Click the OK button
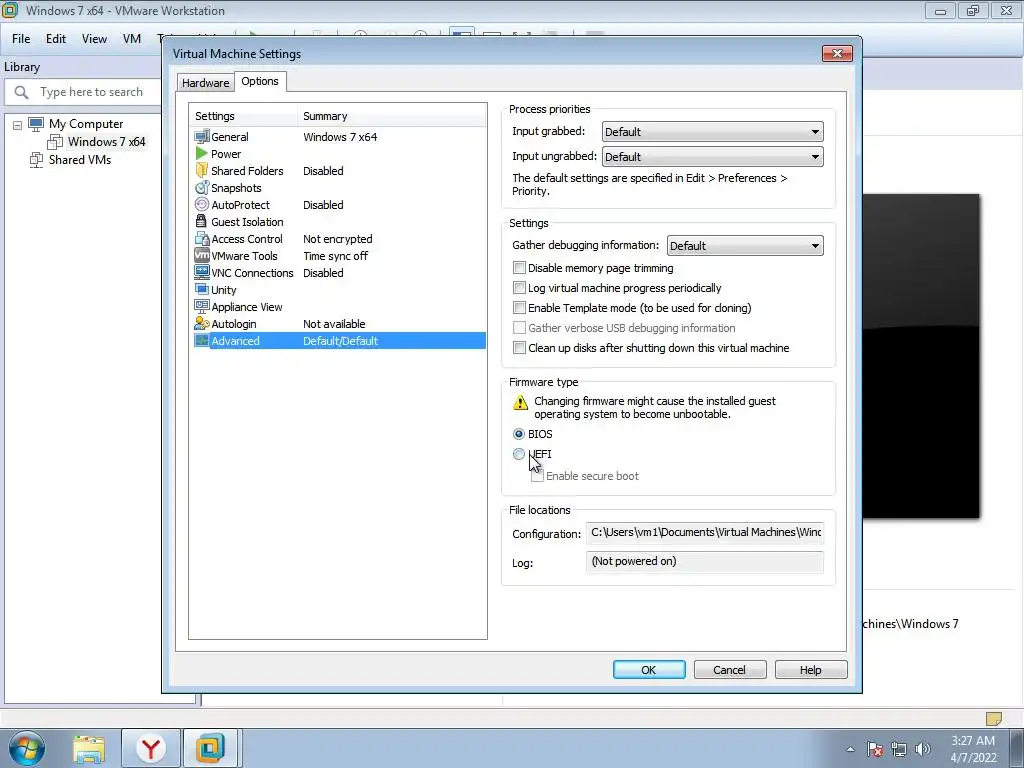 [x=648, y=669]
